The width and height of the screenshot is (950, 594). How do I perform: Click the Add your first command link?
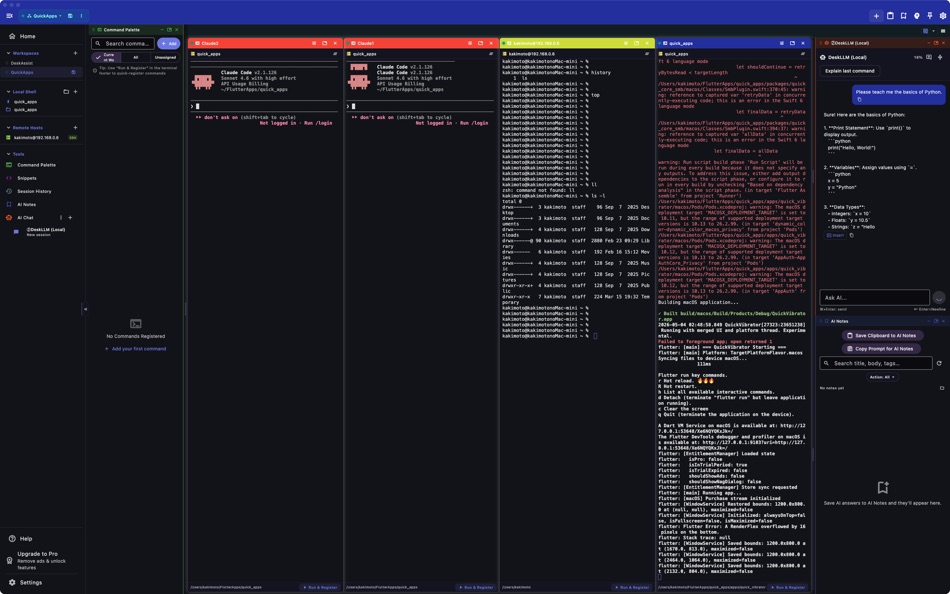pos(136,349)
